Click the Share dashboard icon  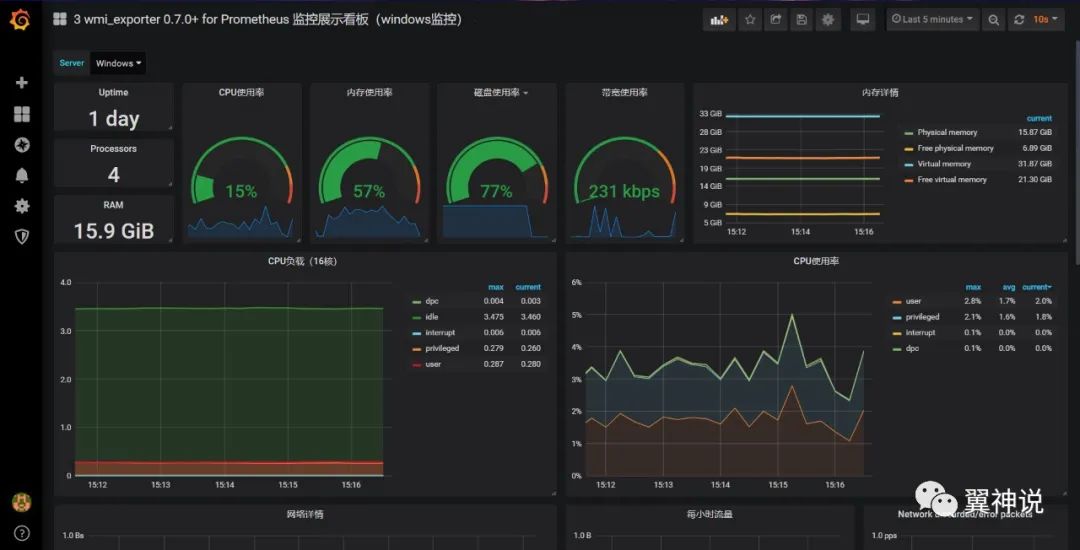776,20
